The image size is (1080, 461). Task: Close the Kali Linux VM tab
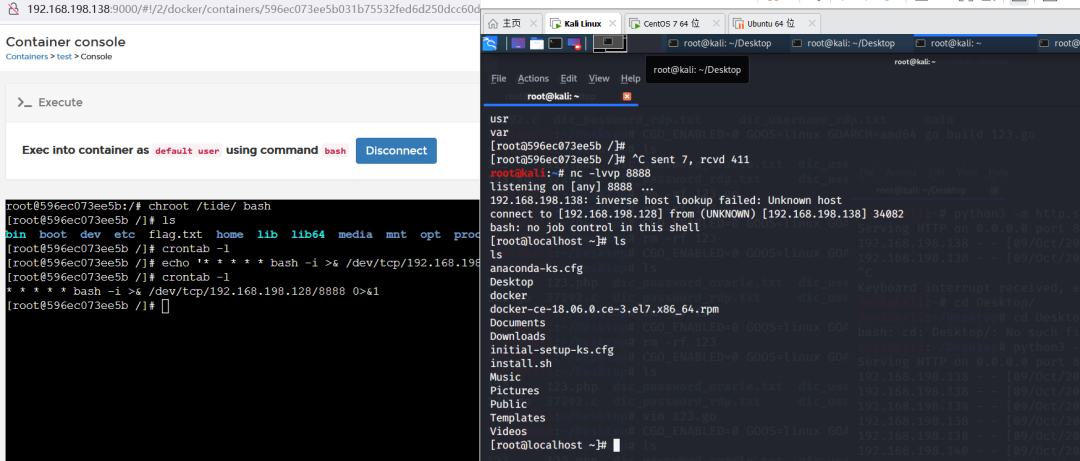[613, 23]
